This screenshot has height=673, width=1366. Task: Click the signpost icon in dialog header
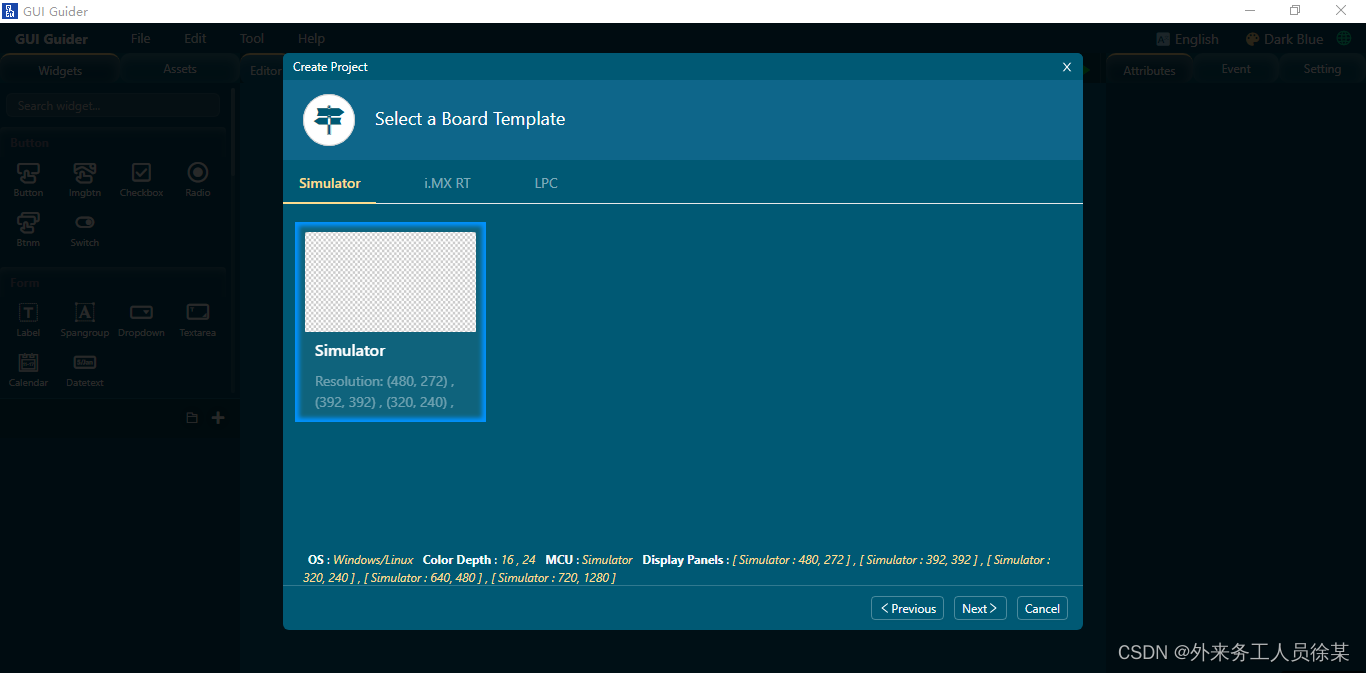pos(329,120)
